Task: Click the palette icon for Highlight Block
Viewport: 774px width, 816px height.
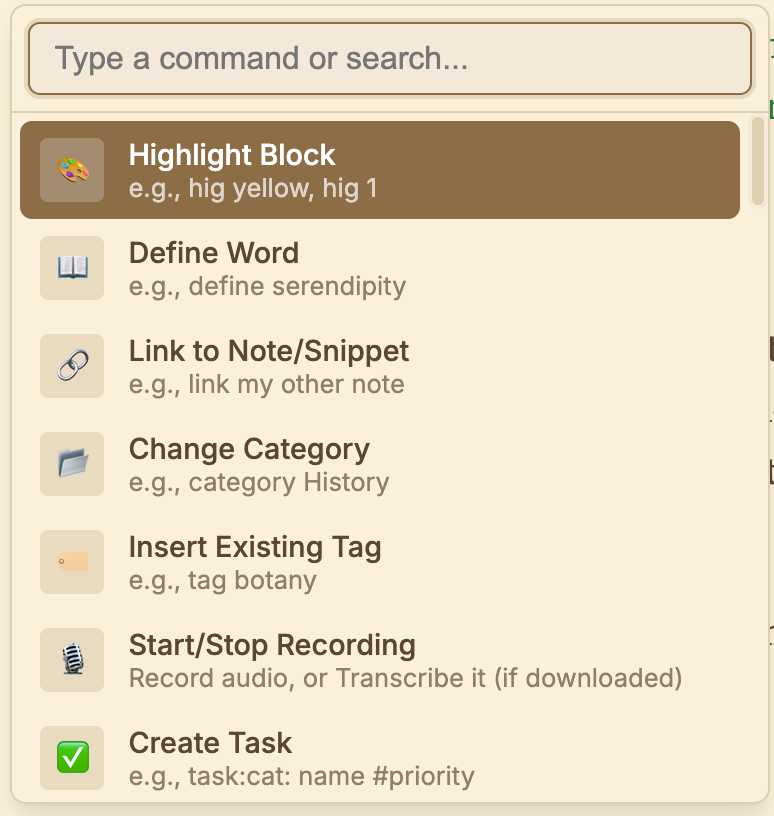Action: point(72,170)
